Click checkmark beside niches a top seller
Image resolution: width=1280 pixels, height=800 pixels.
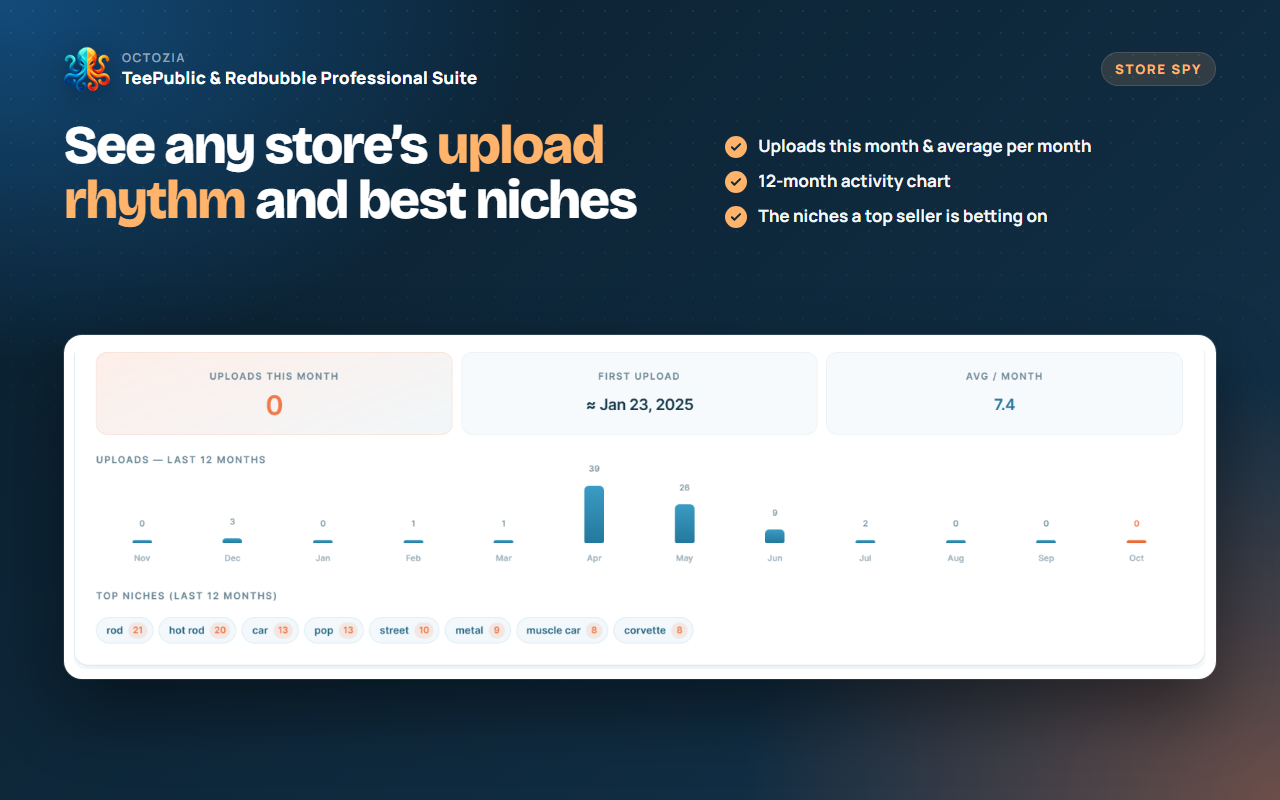tap(736, 217)
